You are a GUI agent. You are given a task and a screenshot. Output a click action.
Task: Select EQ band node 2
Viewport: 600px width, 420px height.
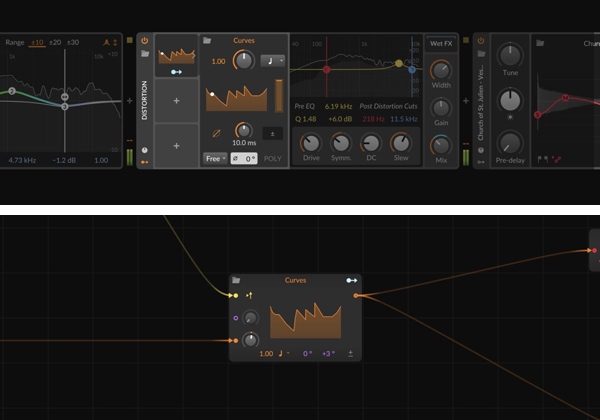click(12, 91)
